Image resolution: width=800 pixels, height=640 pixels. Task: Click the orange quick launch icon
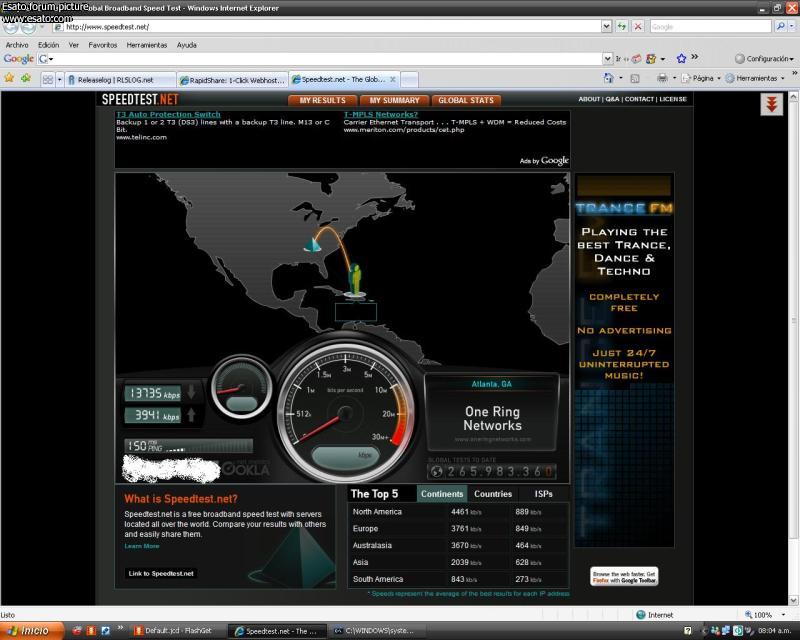point(91,631)
